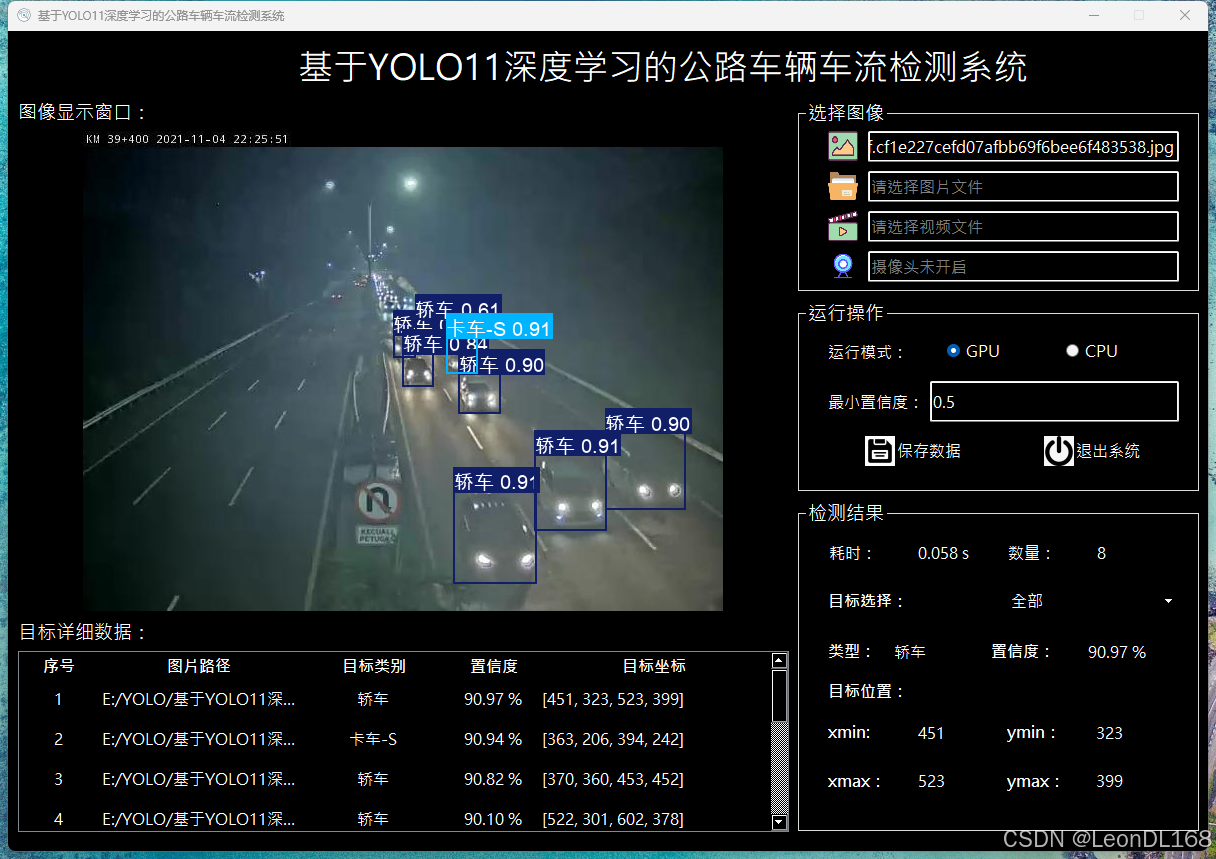Click the 请选择图片文件 folder field
This screenshot has height=859, width=1216.
[1023, 187]
